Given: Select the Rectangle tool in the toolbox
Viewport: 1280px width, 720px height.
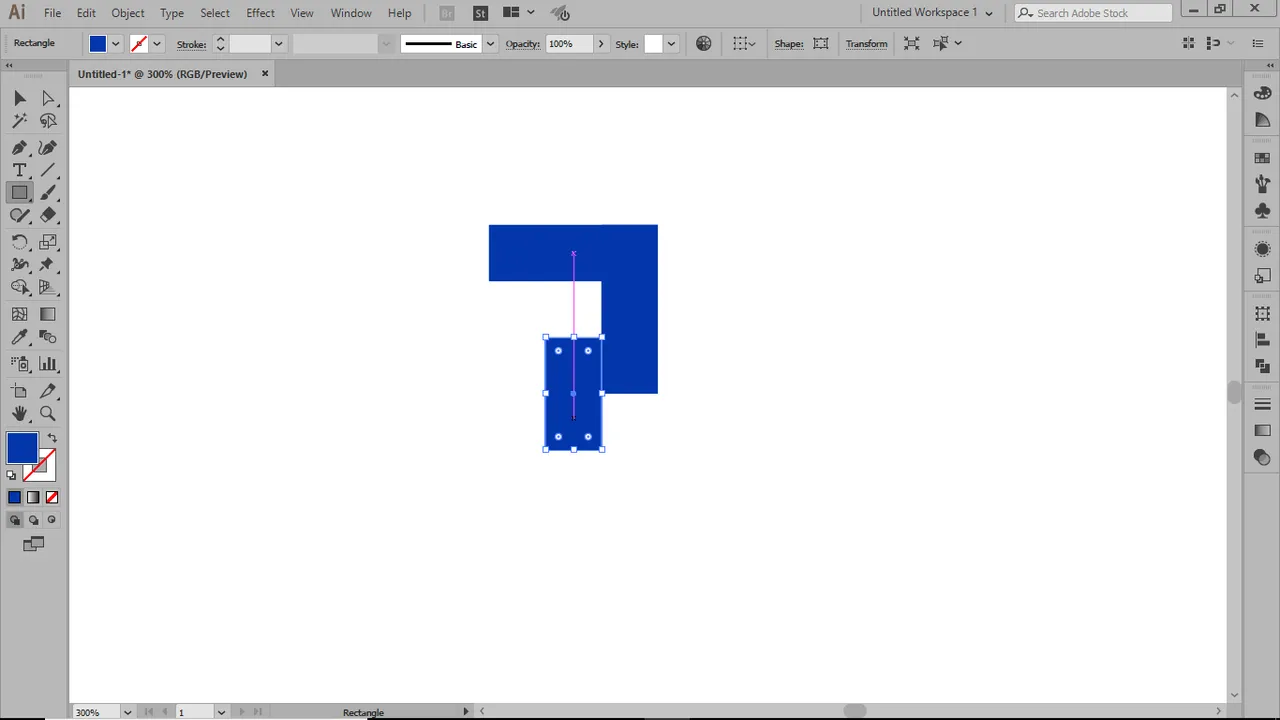Looking at the screenshot, I should (20, 193).
